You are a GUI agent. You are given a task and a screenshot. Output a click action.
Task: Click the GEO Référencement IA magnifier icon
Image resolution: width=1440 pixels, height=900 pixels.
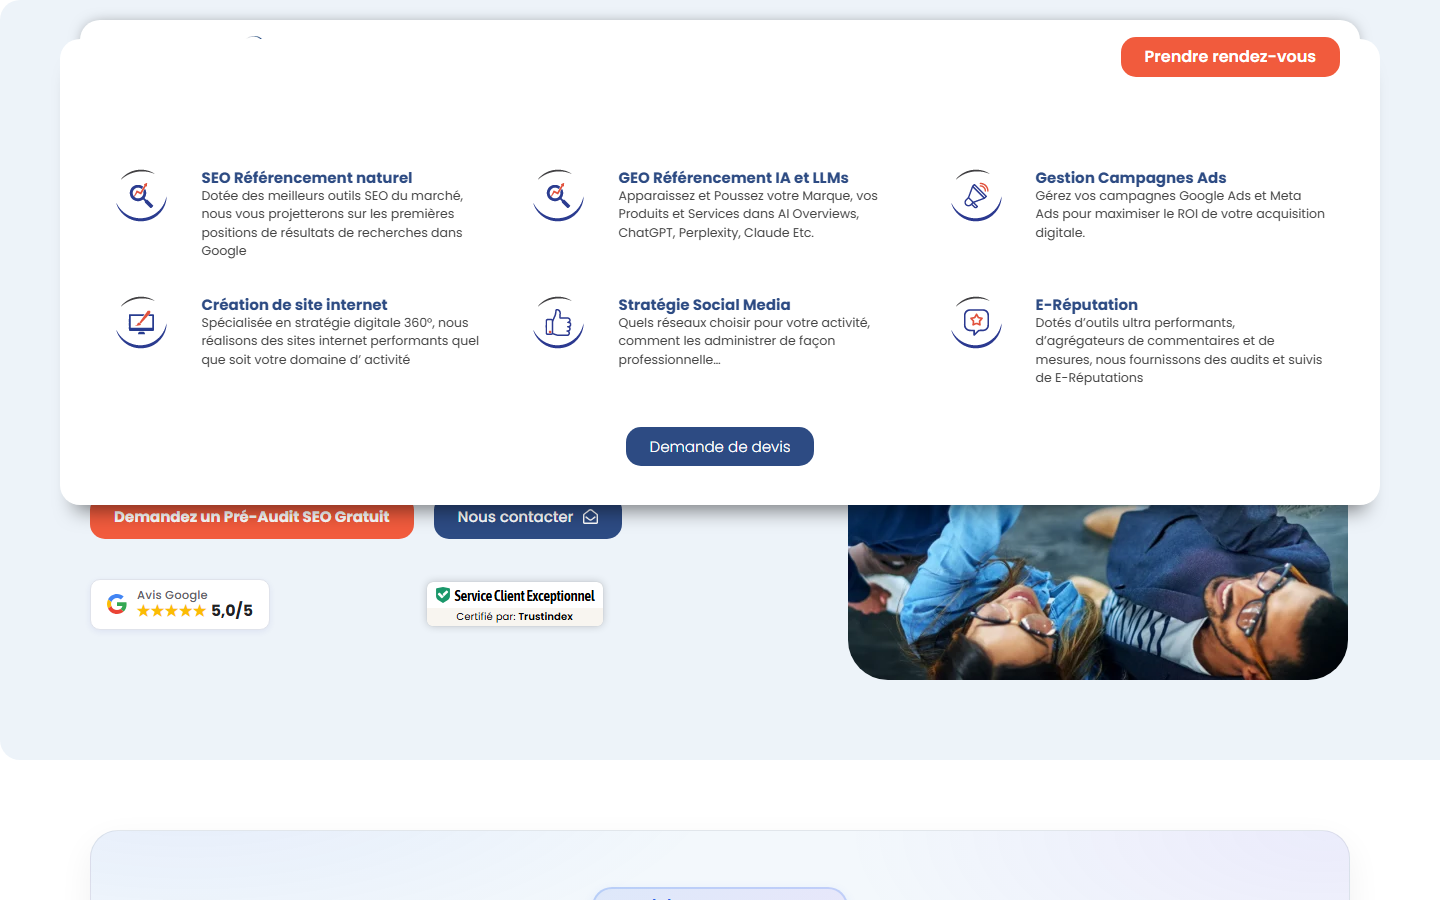coord(558,195)
